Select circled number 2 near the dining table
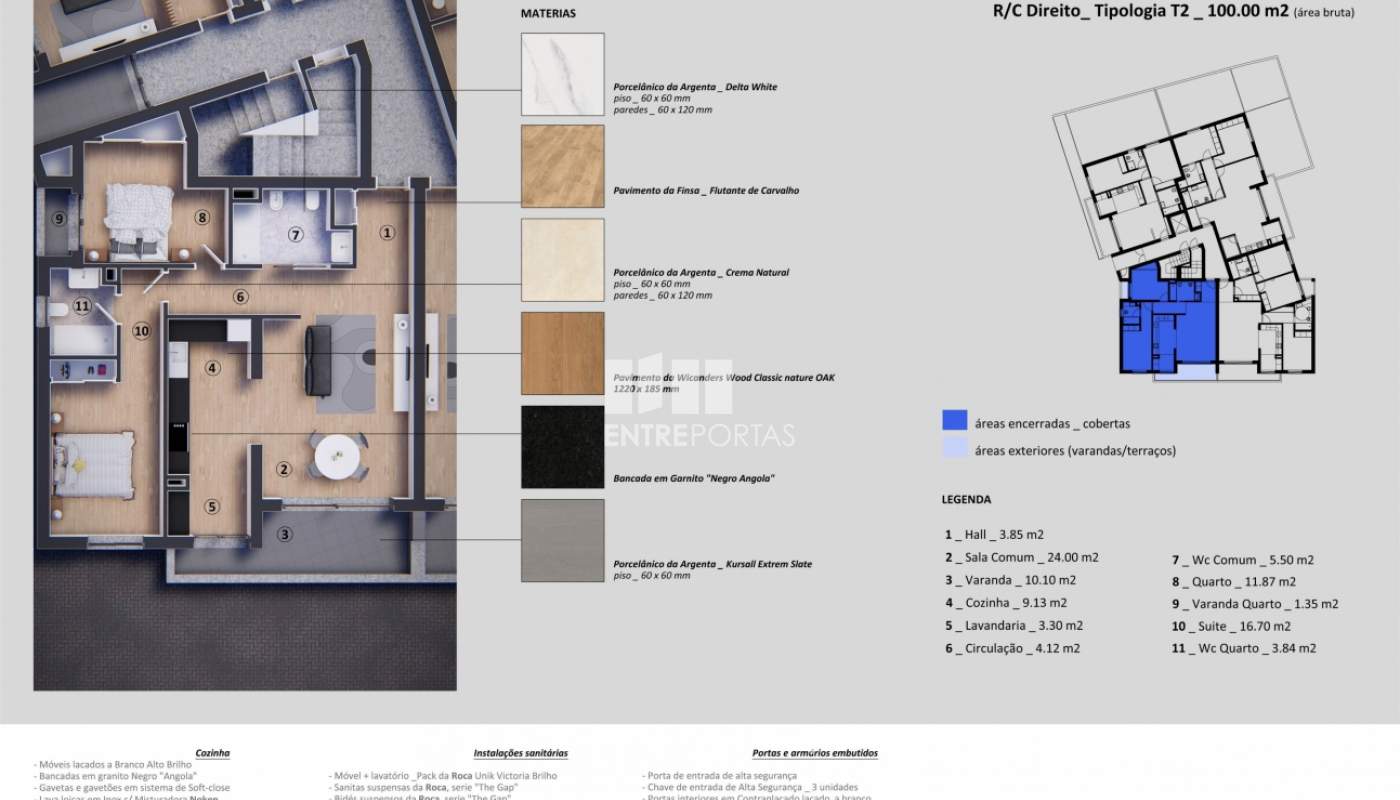The width and height of the screenshot is (1400, 800). pyautogui.click(x=284, y=469)
